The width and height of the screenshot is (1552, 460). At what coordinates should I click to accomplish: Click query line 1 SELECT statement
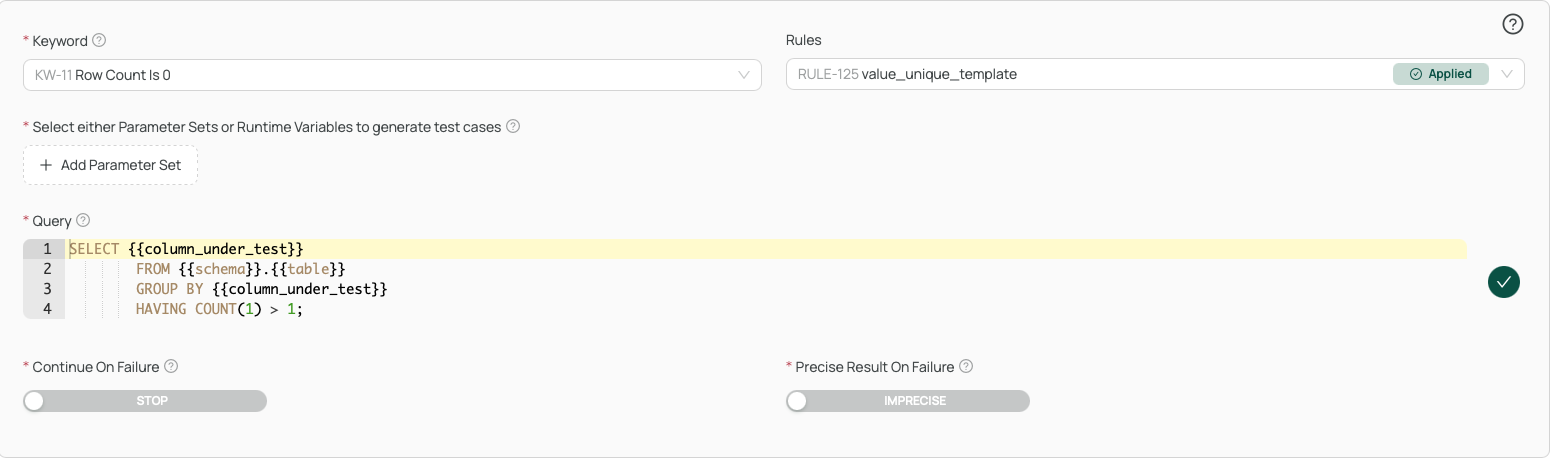[x=186, y=249]
